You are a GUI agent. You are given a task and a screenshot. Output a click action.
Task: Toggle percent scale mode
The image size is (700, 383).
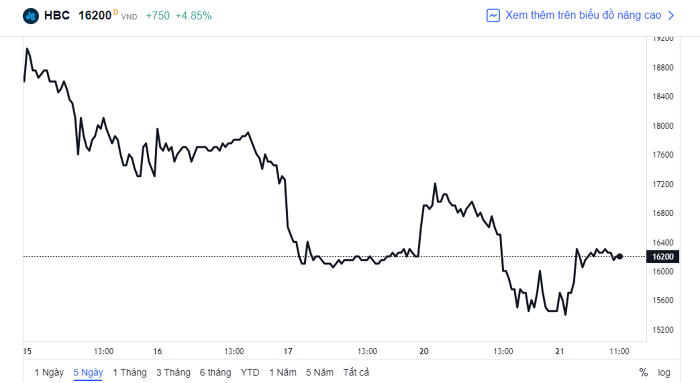pyautogui.click(x=643, y=372)
